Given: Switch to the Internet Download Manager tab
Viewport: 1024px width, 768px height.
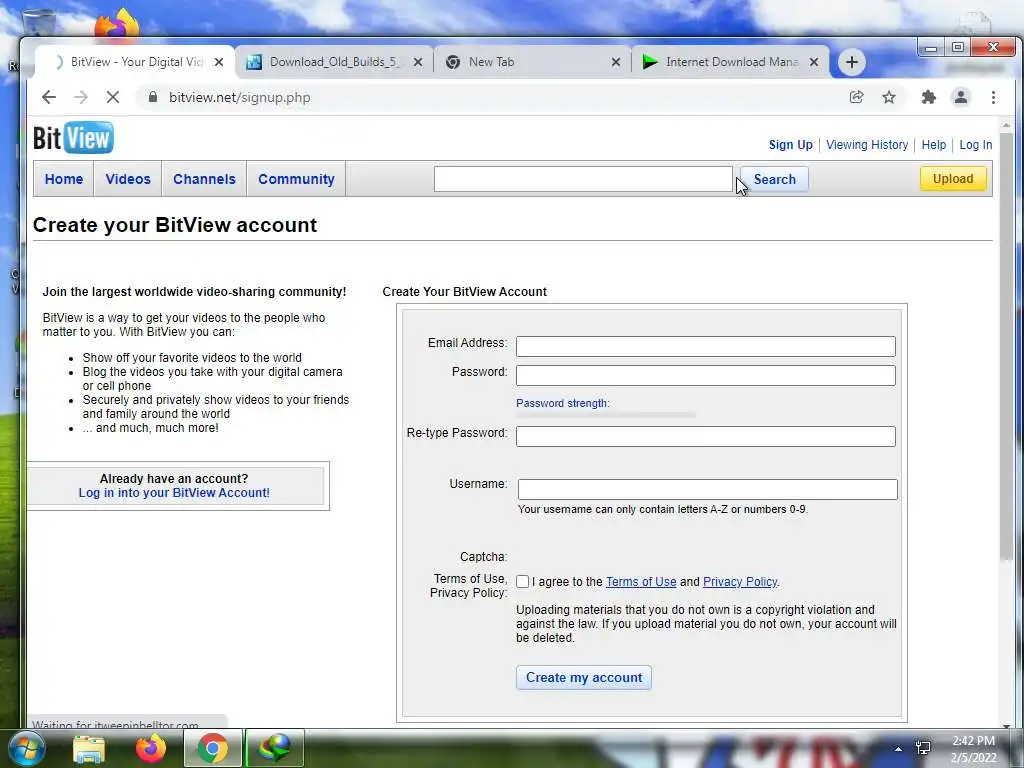Looking at the screenshot, I should click(x=731, y=62).
